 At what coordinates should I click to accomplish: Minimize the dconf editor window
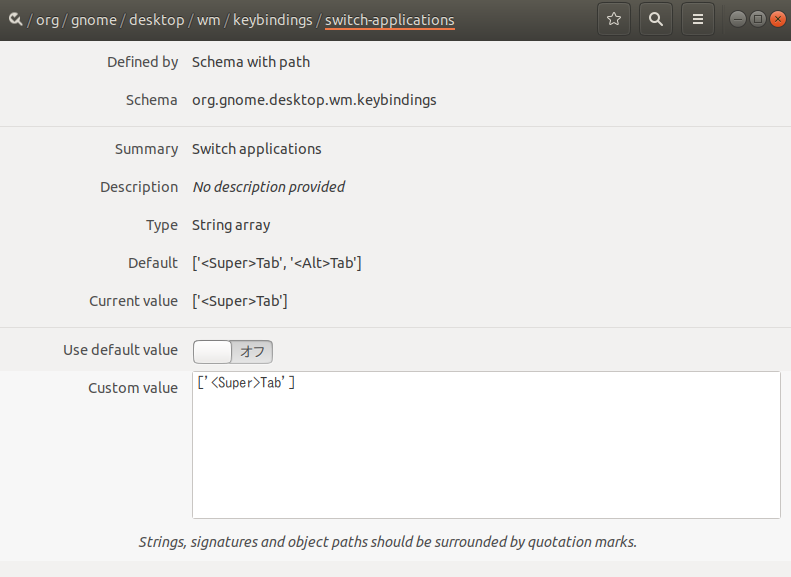pyautogui.click(x=738, y=19)
